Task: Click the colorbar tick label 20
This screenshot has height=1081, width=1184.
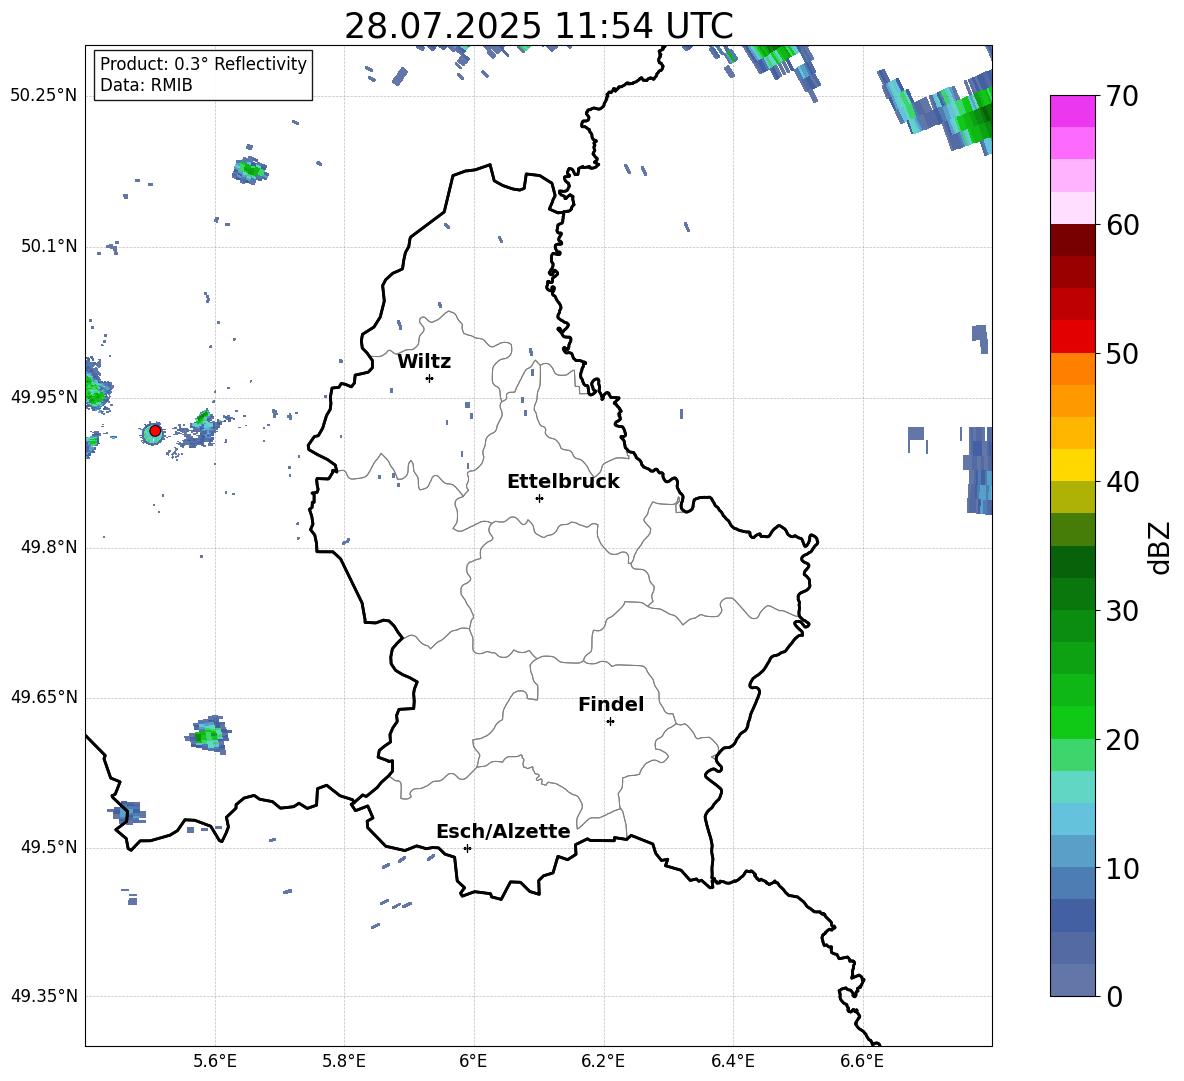Action: [x=1122, y=740]
